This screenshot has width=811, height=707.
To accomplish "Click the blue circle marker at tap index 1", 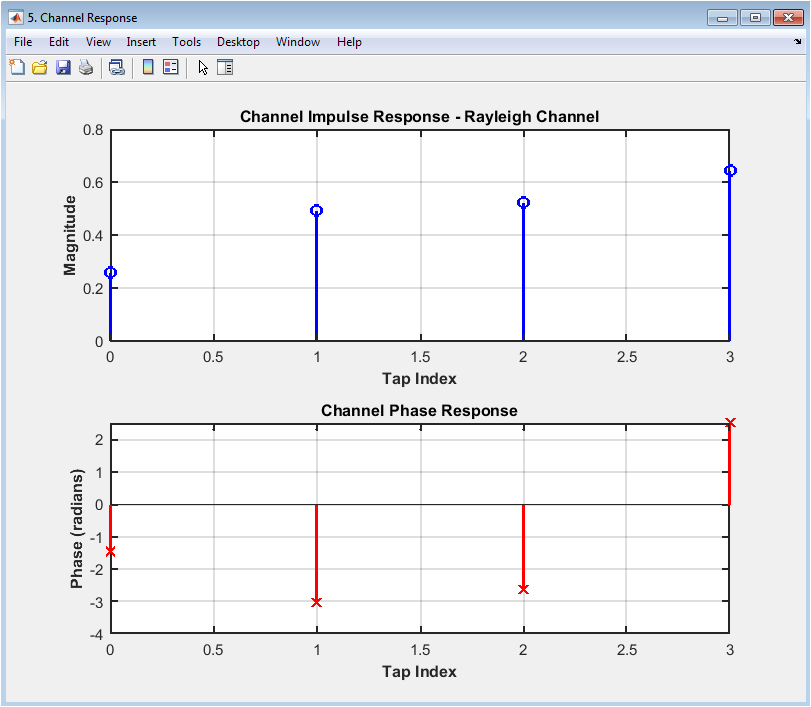I will pyautogui.click(x=317, y=211).
